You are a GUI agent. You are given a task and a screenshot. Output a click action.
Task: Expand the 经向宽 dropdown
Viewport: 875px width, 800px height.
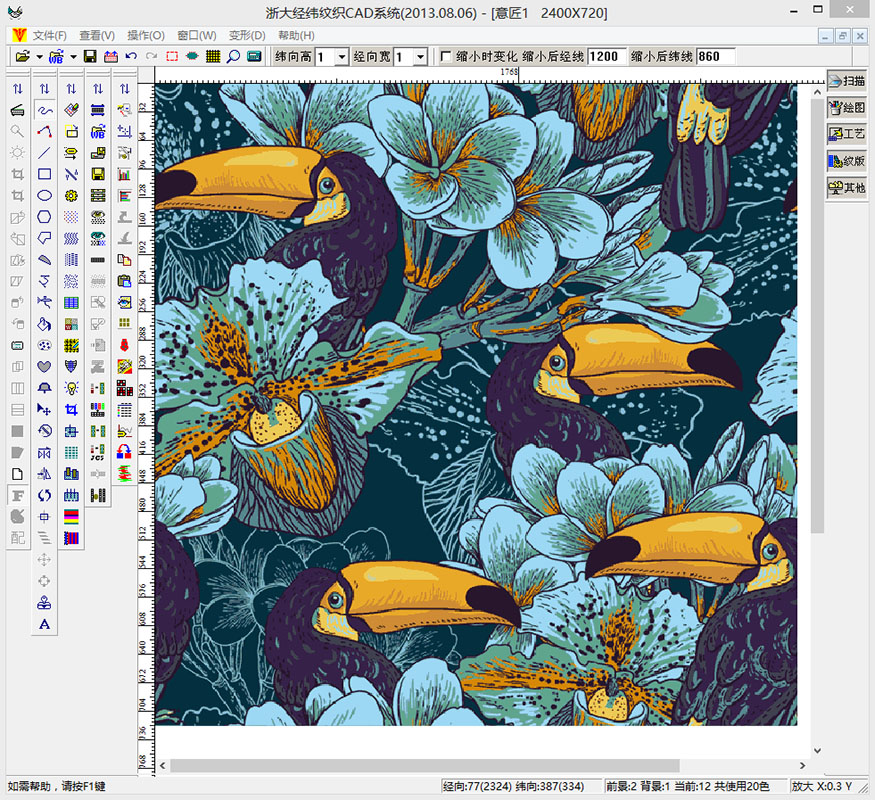420,57
